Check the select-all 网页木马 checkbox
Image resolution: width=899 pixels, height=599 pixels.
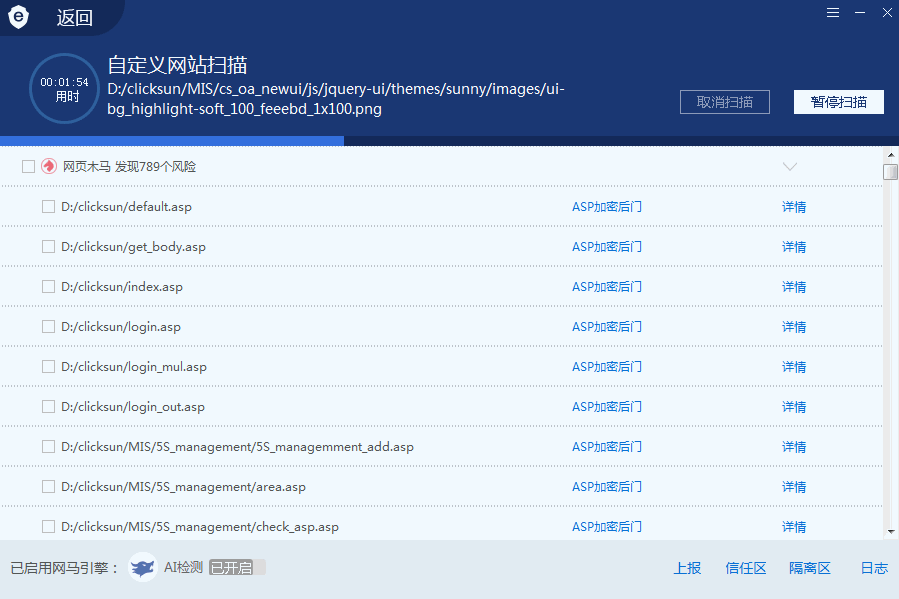pyautogui.click(x=28, y=167)
